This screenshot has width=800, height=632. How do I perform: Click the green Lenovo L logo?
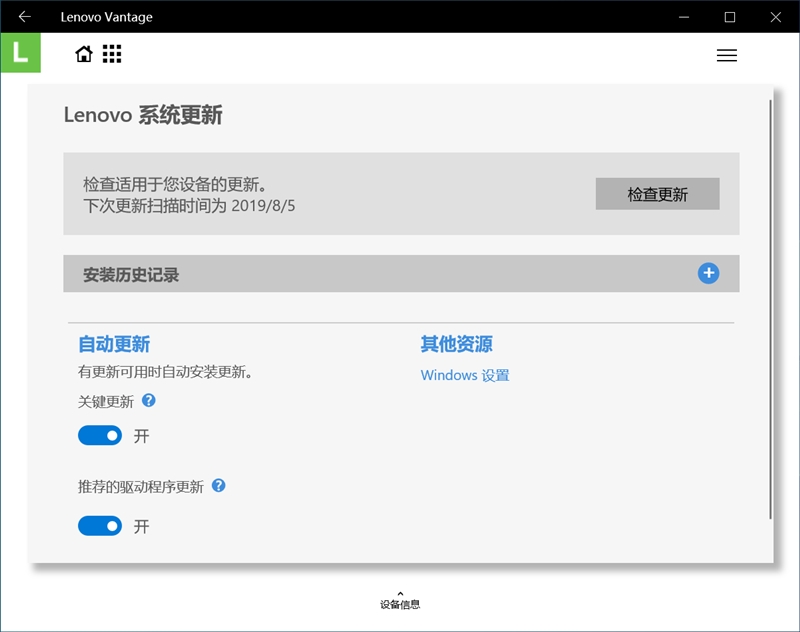click(x=21, y=54)
